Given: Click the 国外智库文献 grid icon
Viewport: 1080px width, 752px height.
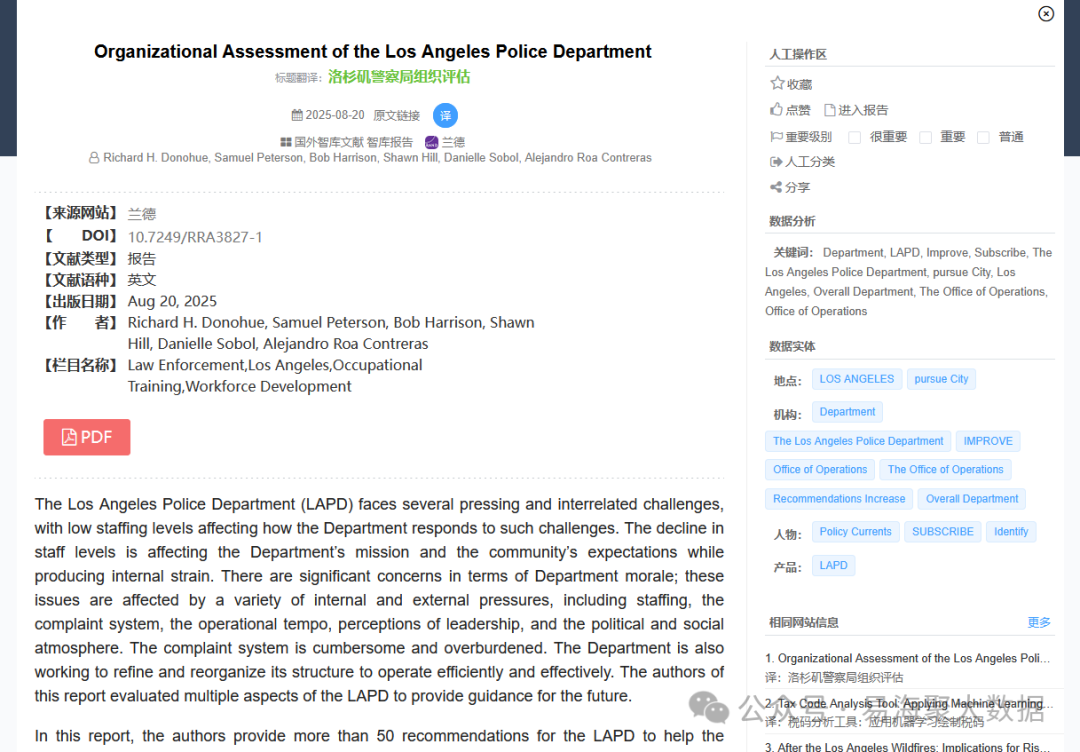Looking at the screenshot, I should [286, 143].
